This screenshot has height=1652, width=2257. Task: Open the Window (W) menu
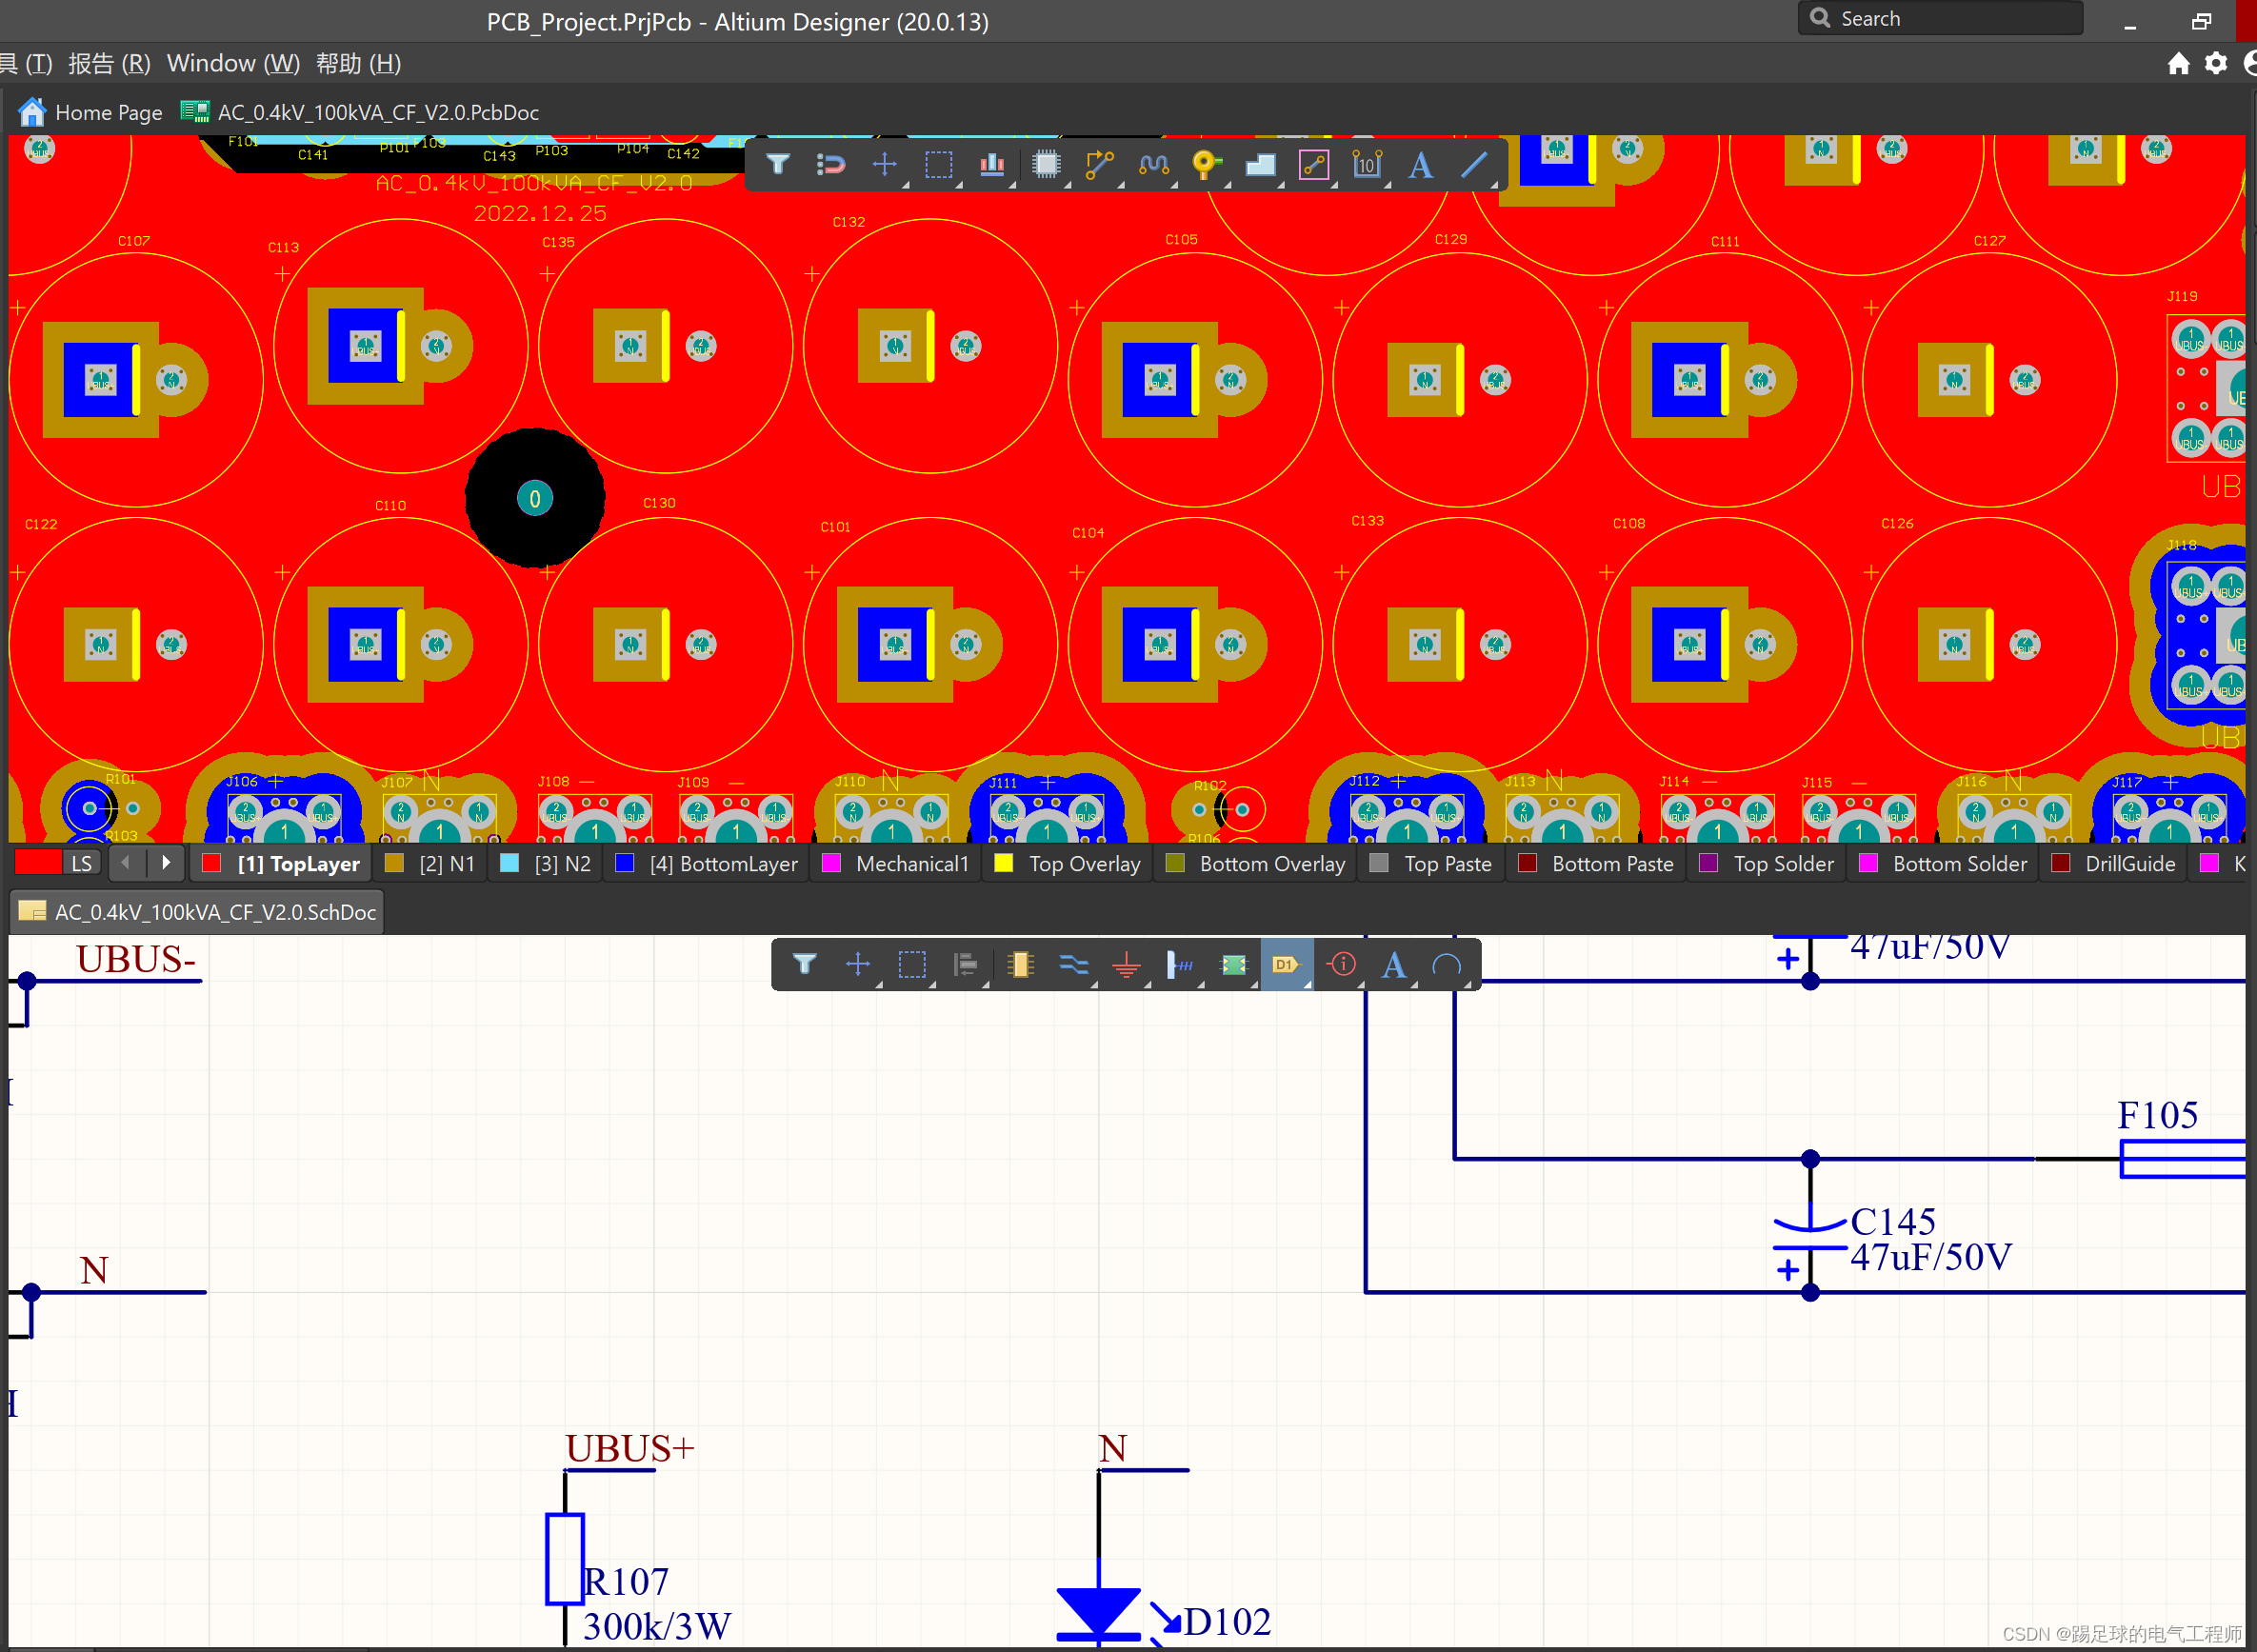pos(232,64)
